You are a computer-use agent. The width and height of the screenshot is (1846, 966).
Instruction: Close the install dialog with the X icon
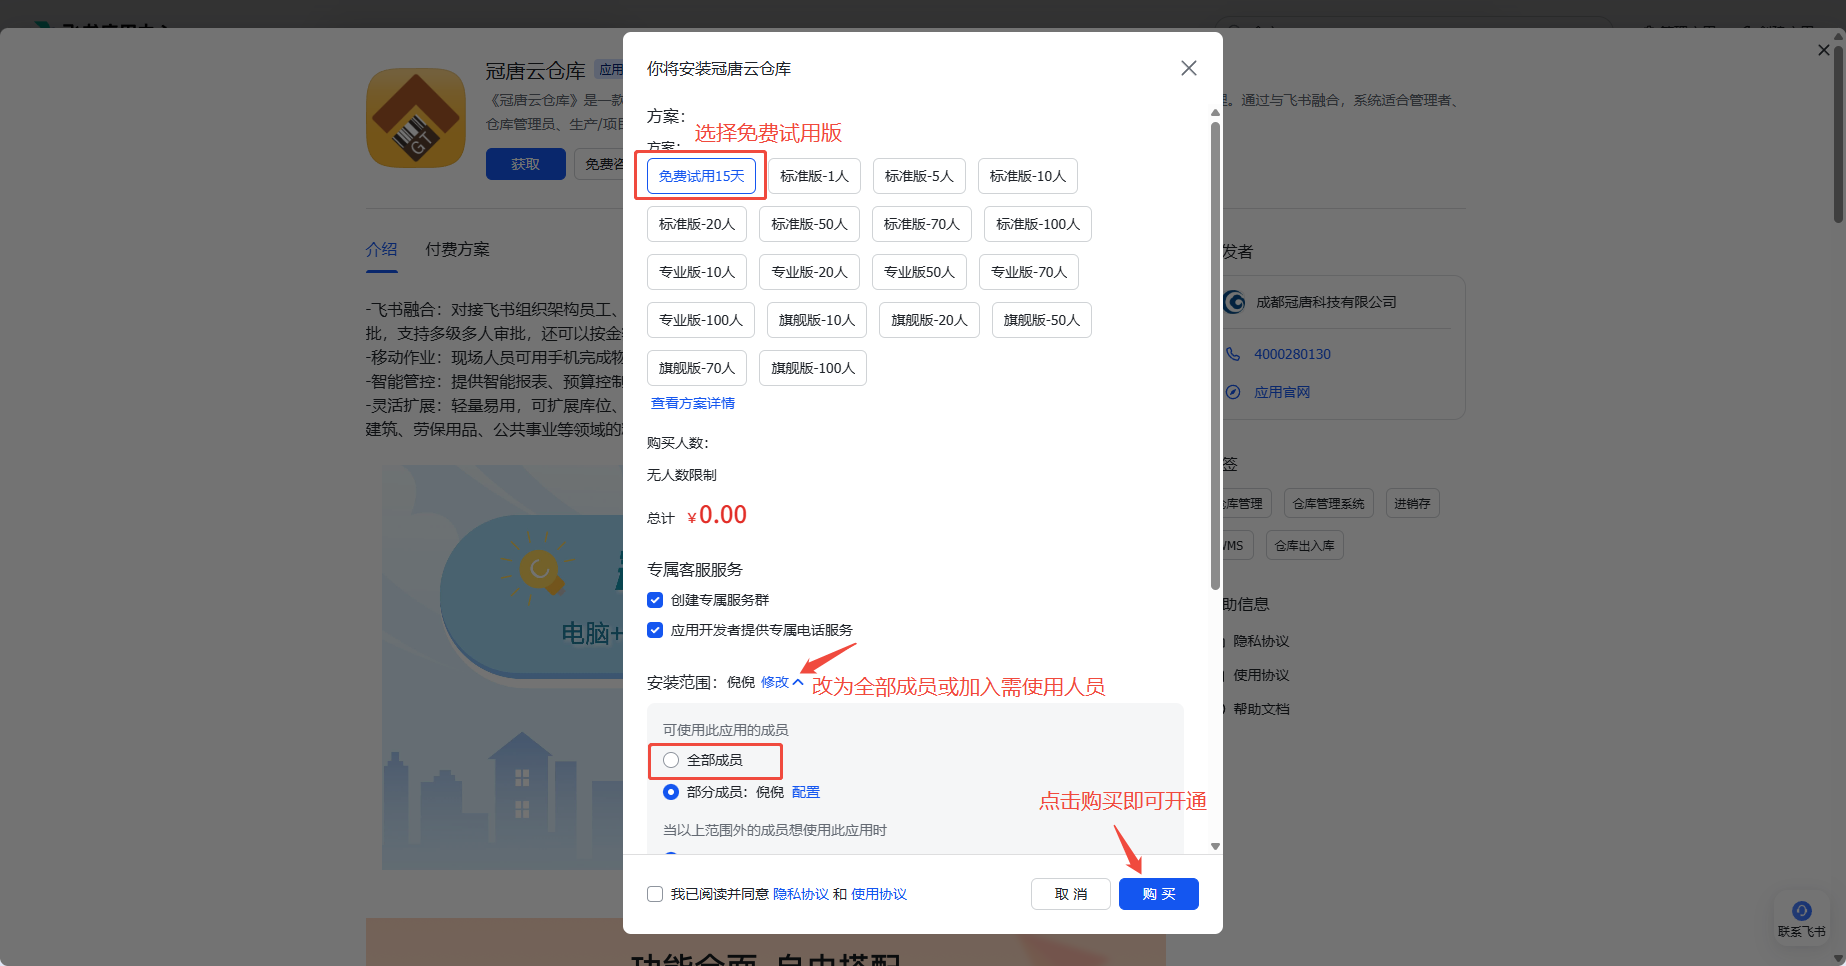click(x=1188, y=68)
